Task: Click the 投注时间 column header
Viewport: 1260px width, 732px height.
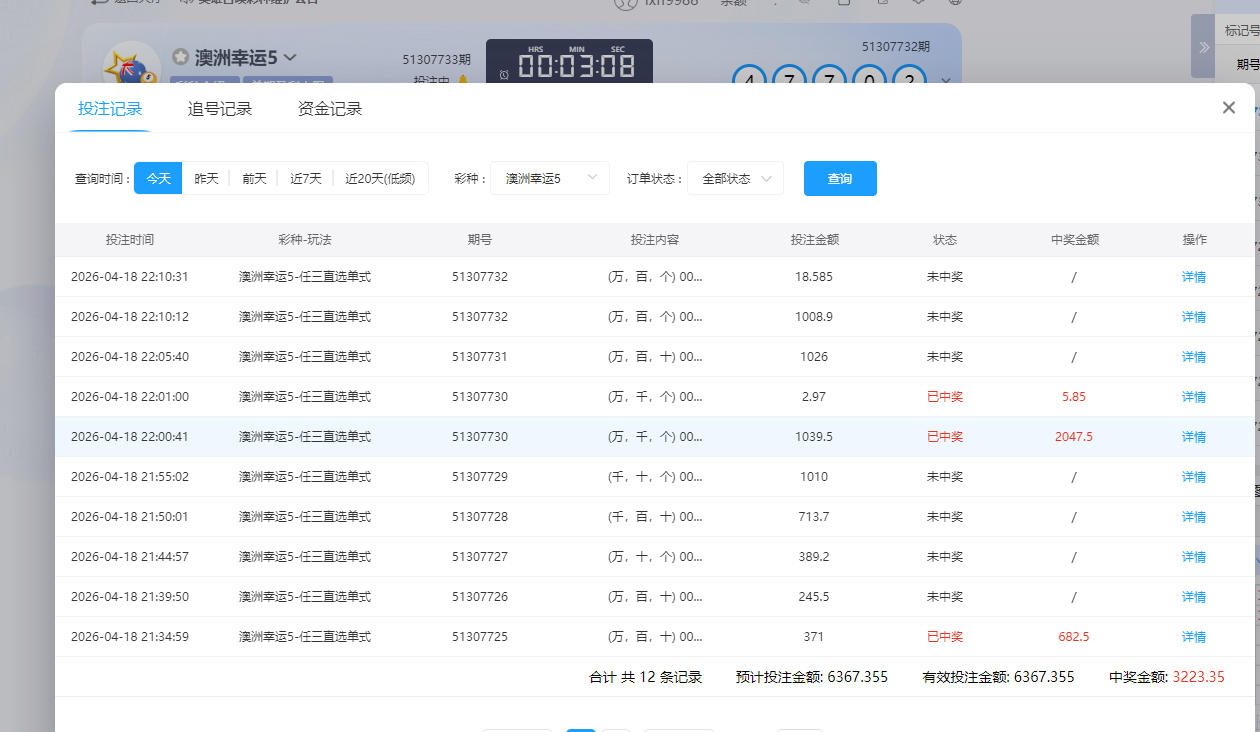Action: [130, 240]
